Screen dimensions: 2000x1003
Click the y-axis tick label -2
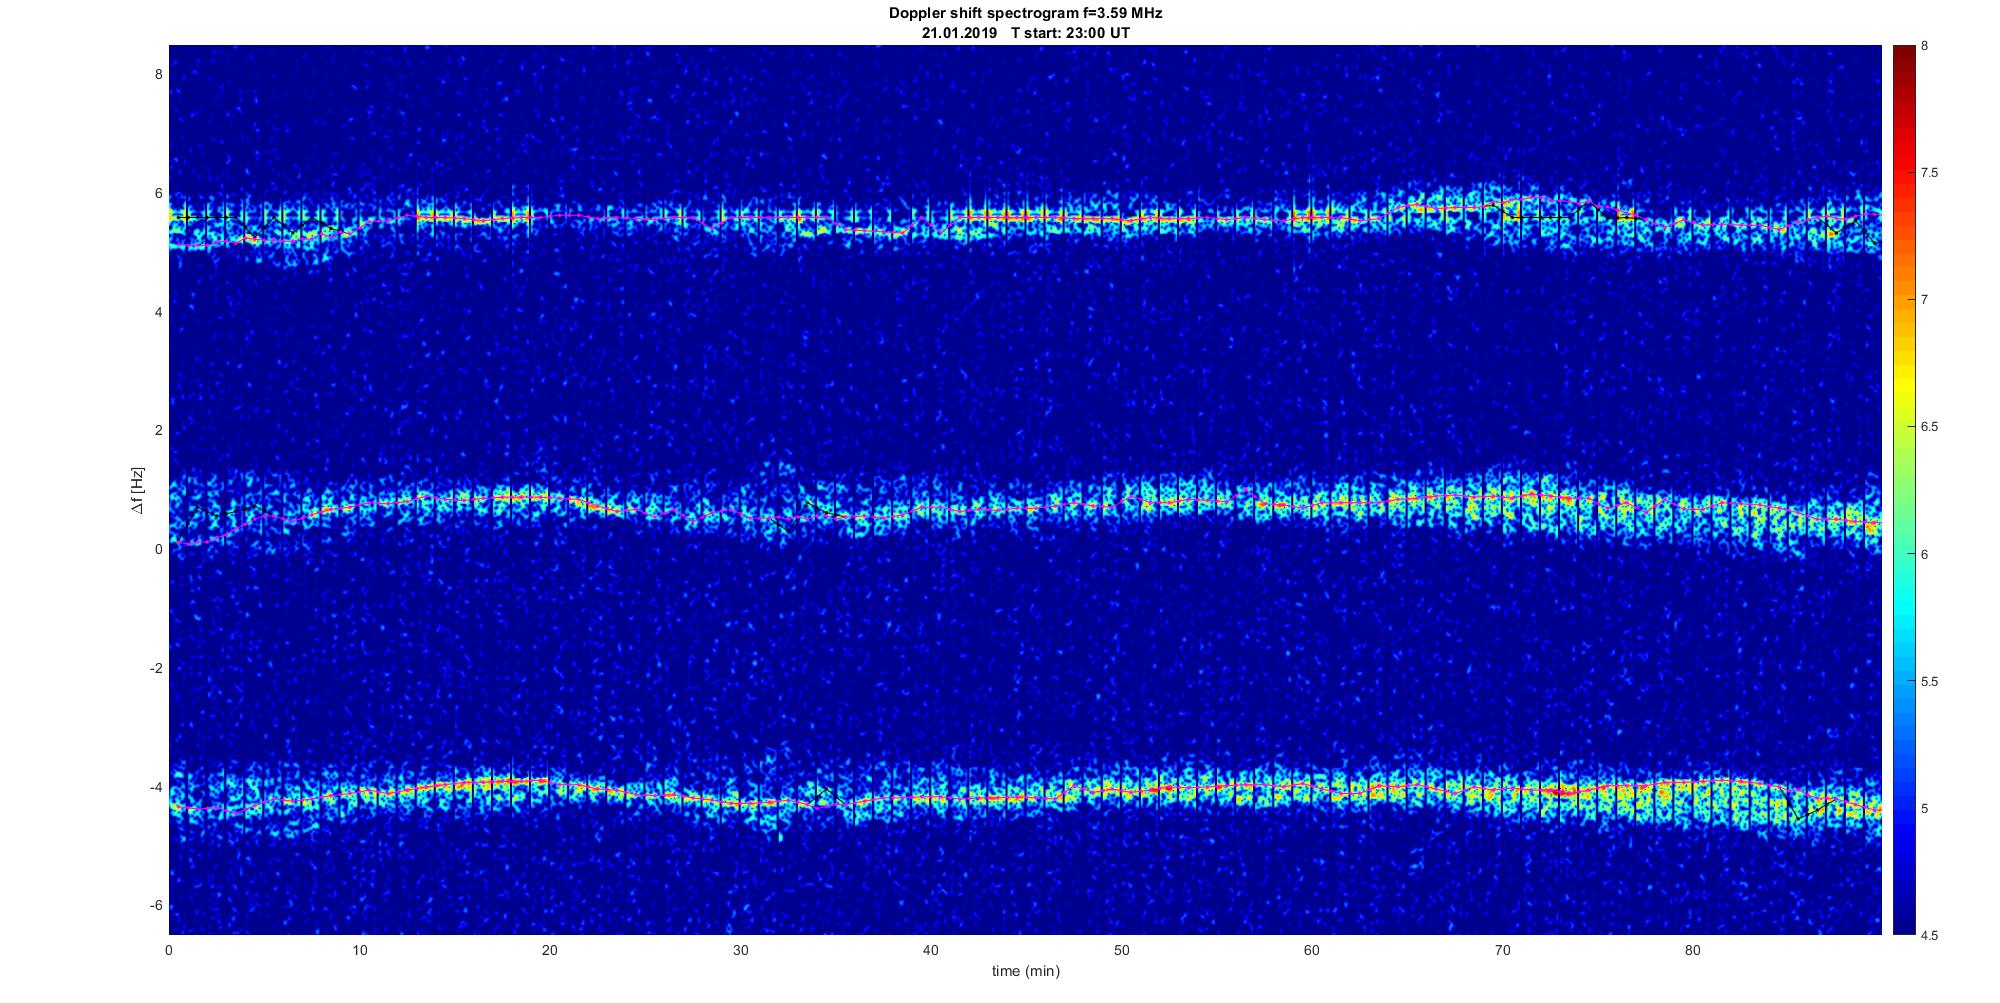point(156,668)
